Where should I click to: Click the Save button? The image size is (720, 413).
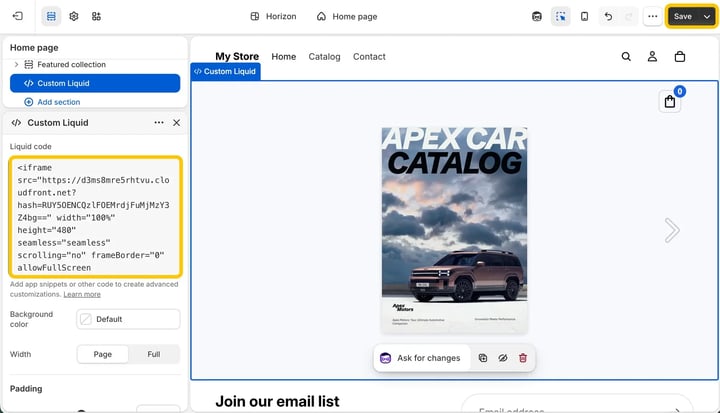point(683,17)
